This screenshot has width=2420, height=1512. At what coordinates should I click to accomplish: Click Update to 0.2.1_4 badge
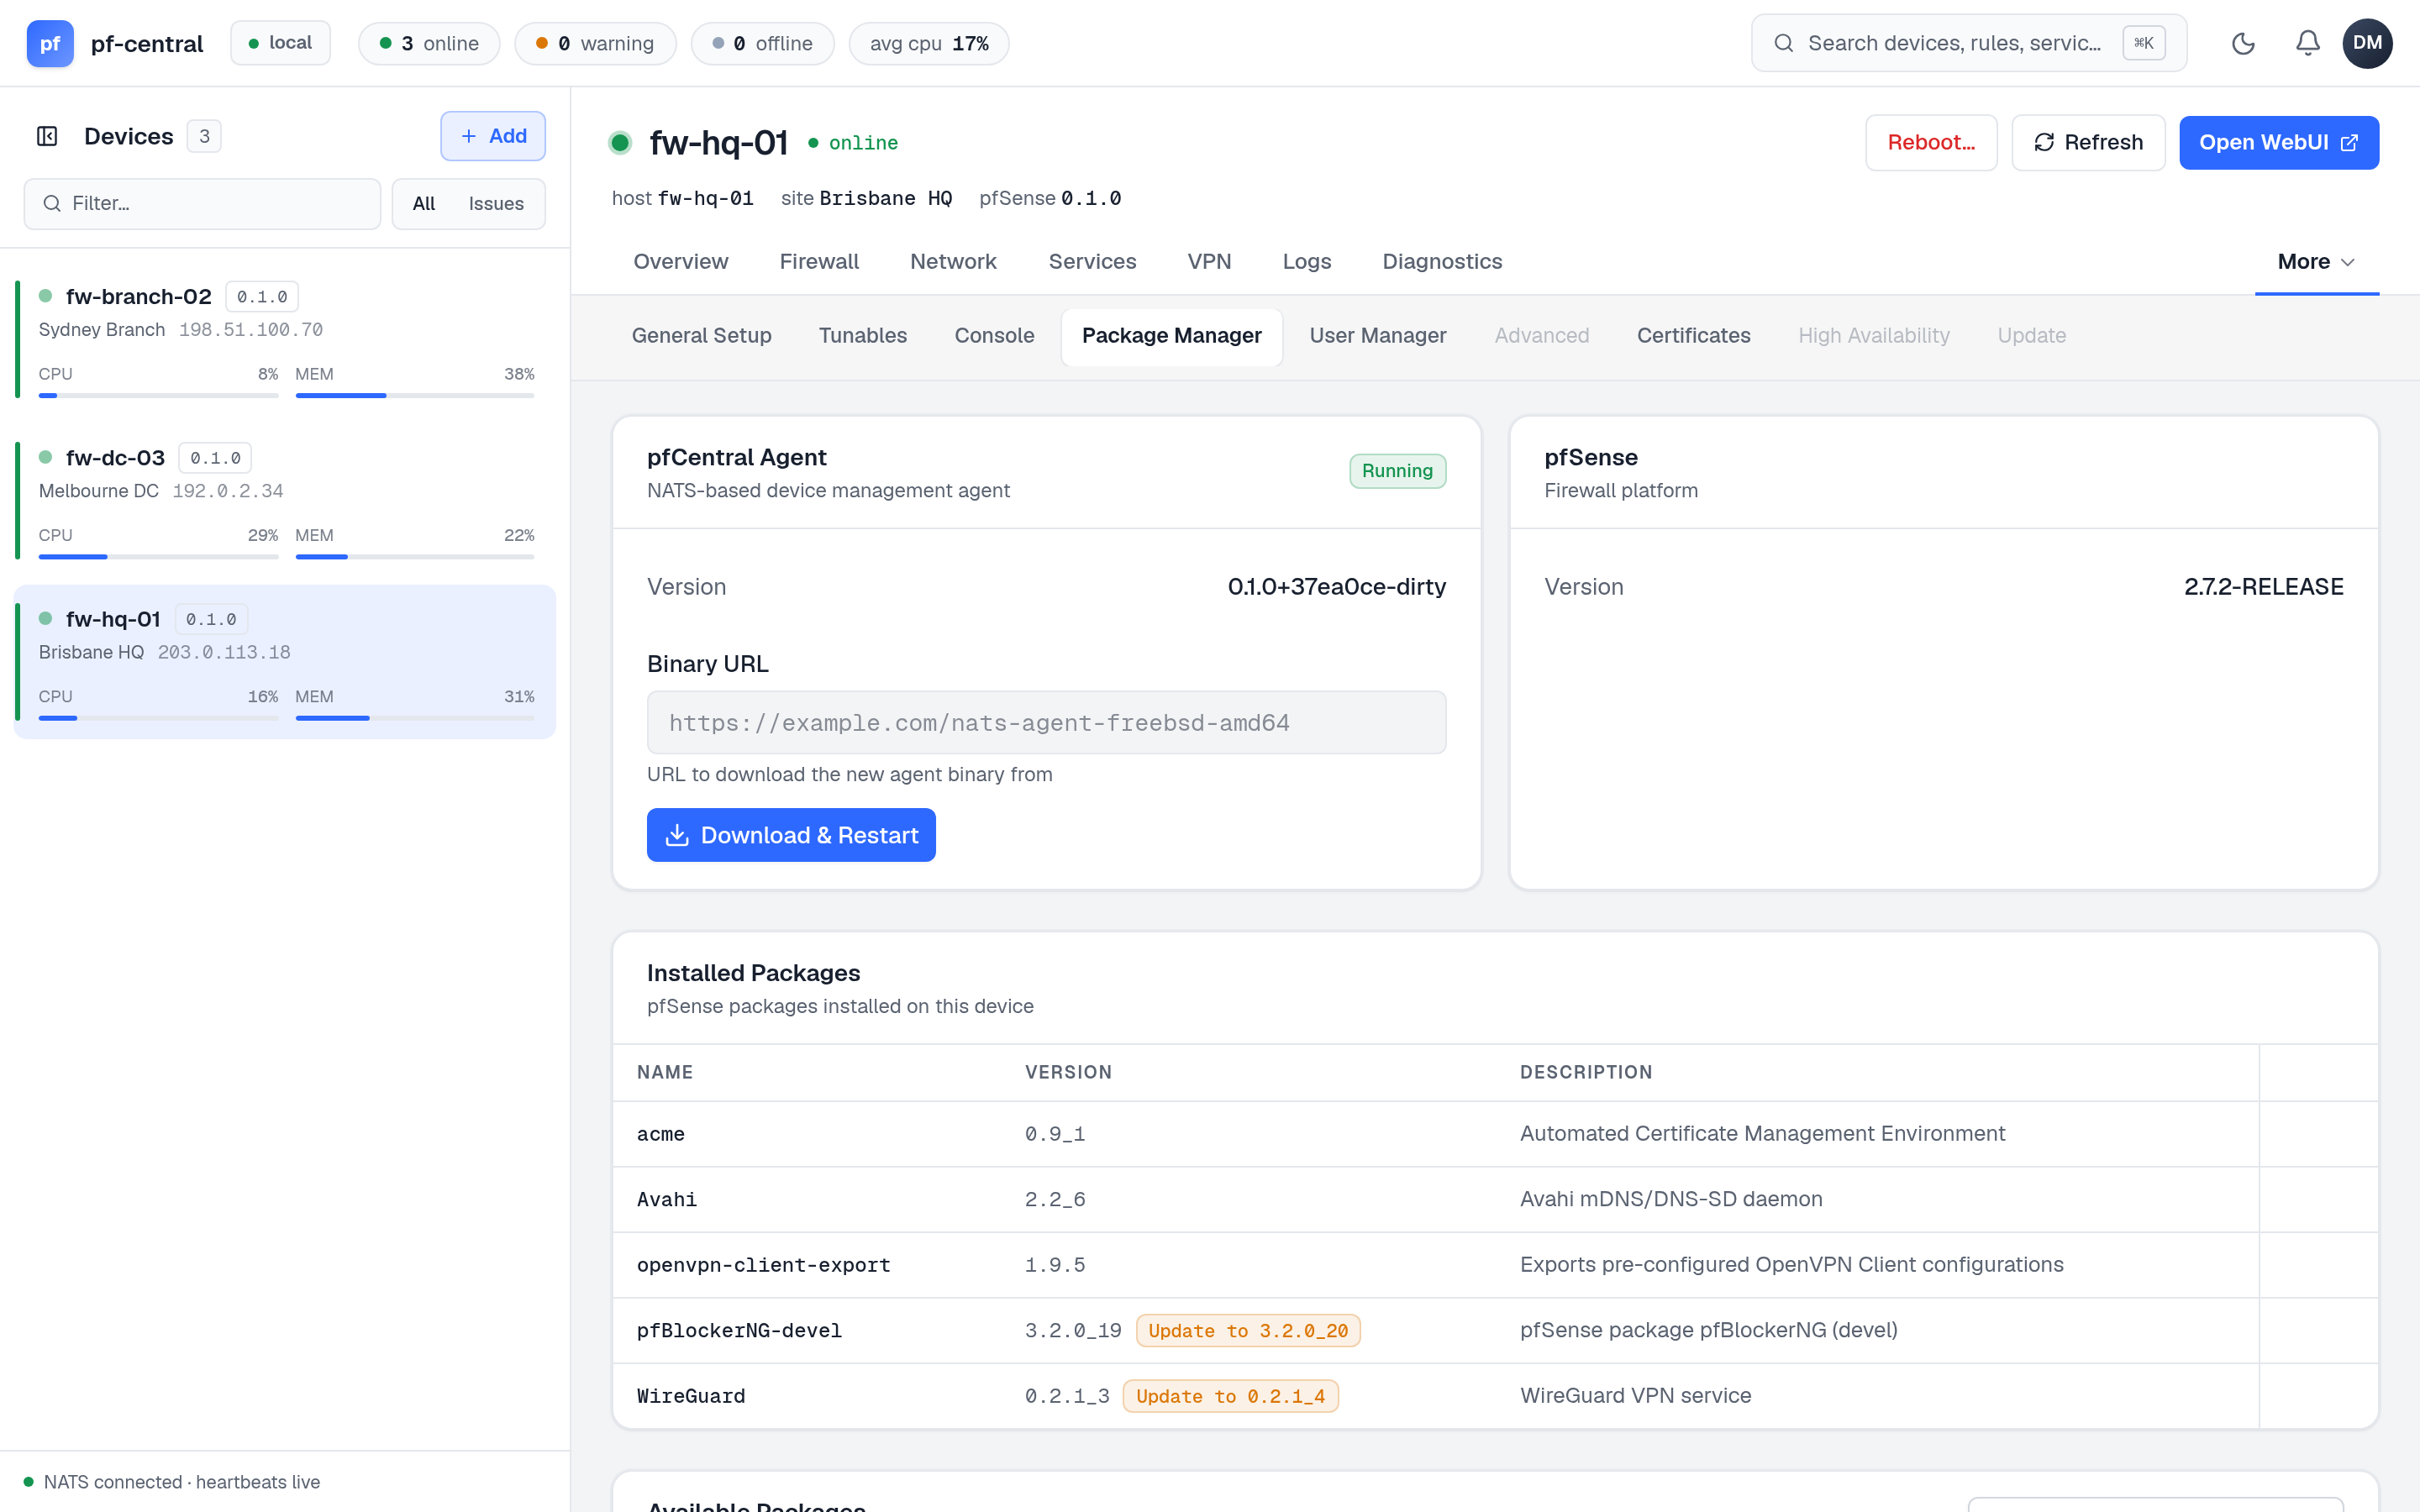coord(1230,1396)
